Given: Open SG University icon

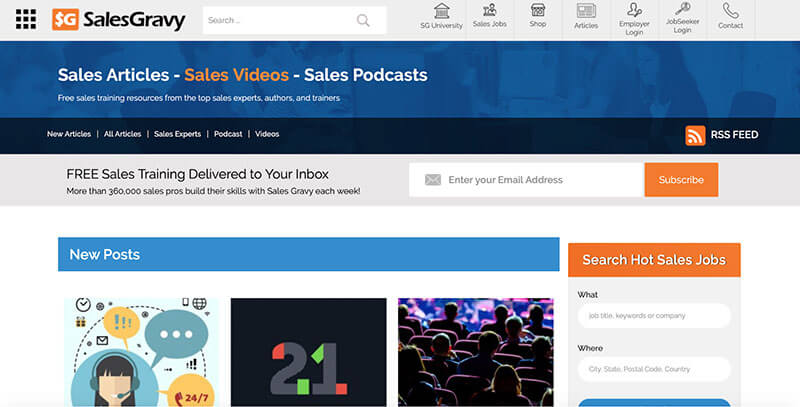Looking at the screenshot, I should click(x=441, y=11).
